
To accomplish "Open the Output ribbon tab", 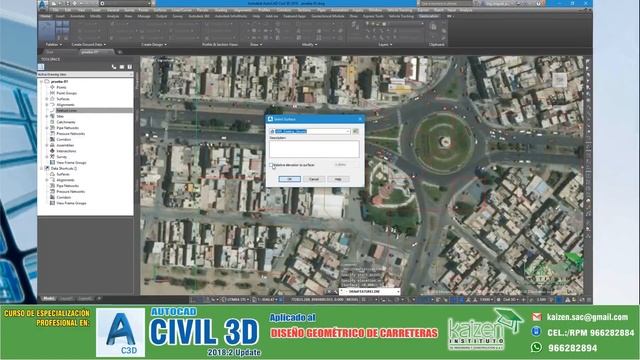I will point(161,16).
